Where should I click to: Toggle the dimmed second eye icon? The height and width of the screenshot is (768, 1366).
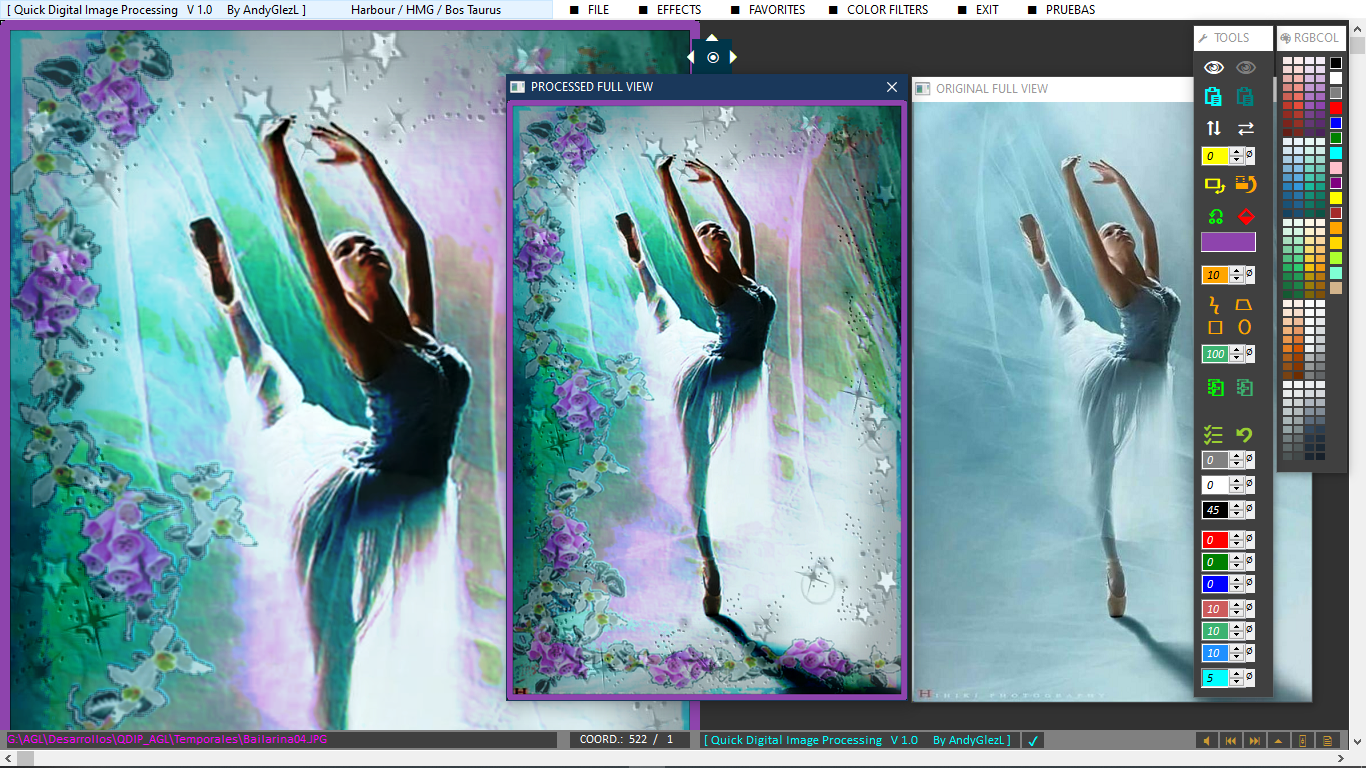[1245, 65]
